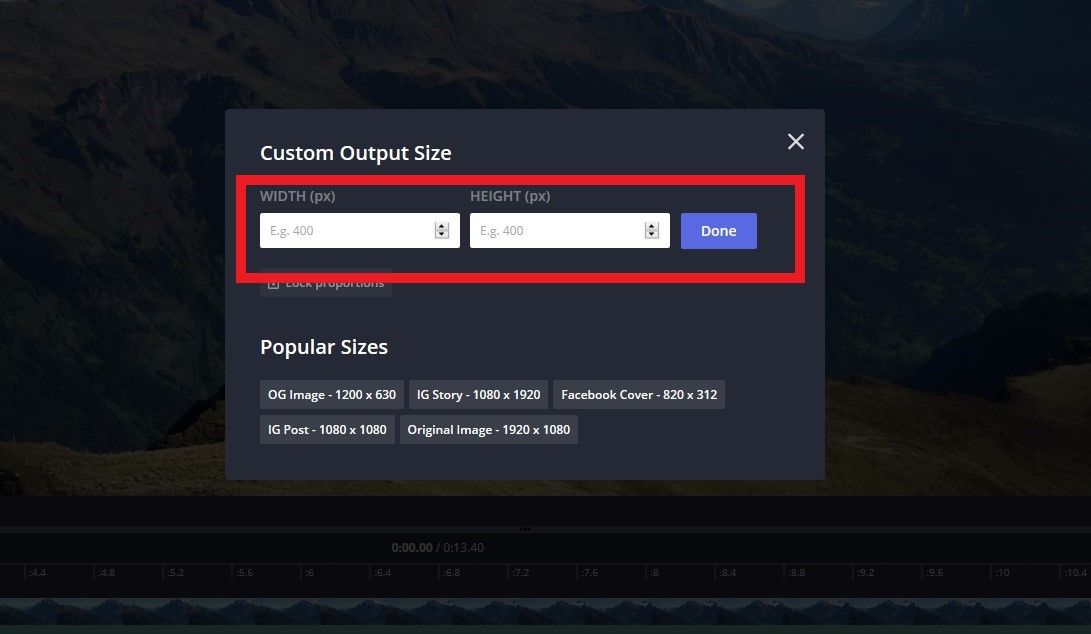Image resolution: width=1091 pixels, height=634 pixels.
Task: Increase height using the stepper up arrow
Action: [x=651, y=226]
